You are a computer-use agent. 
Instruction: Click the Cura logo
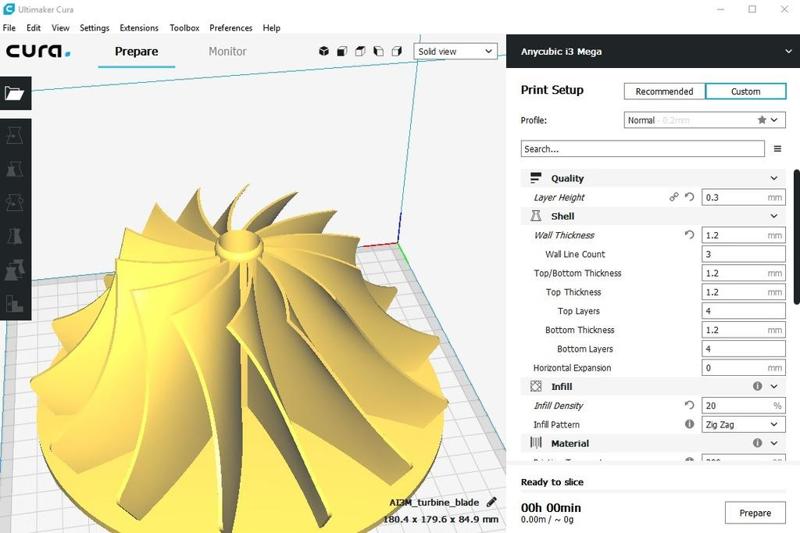38,51
